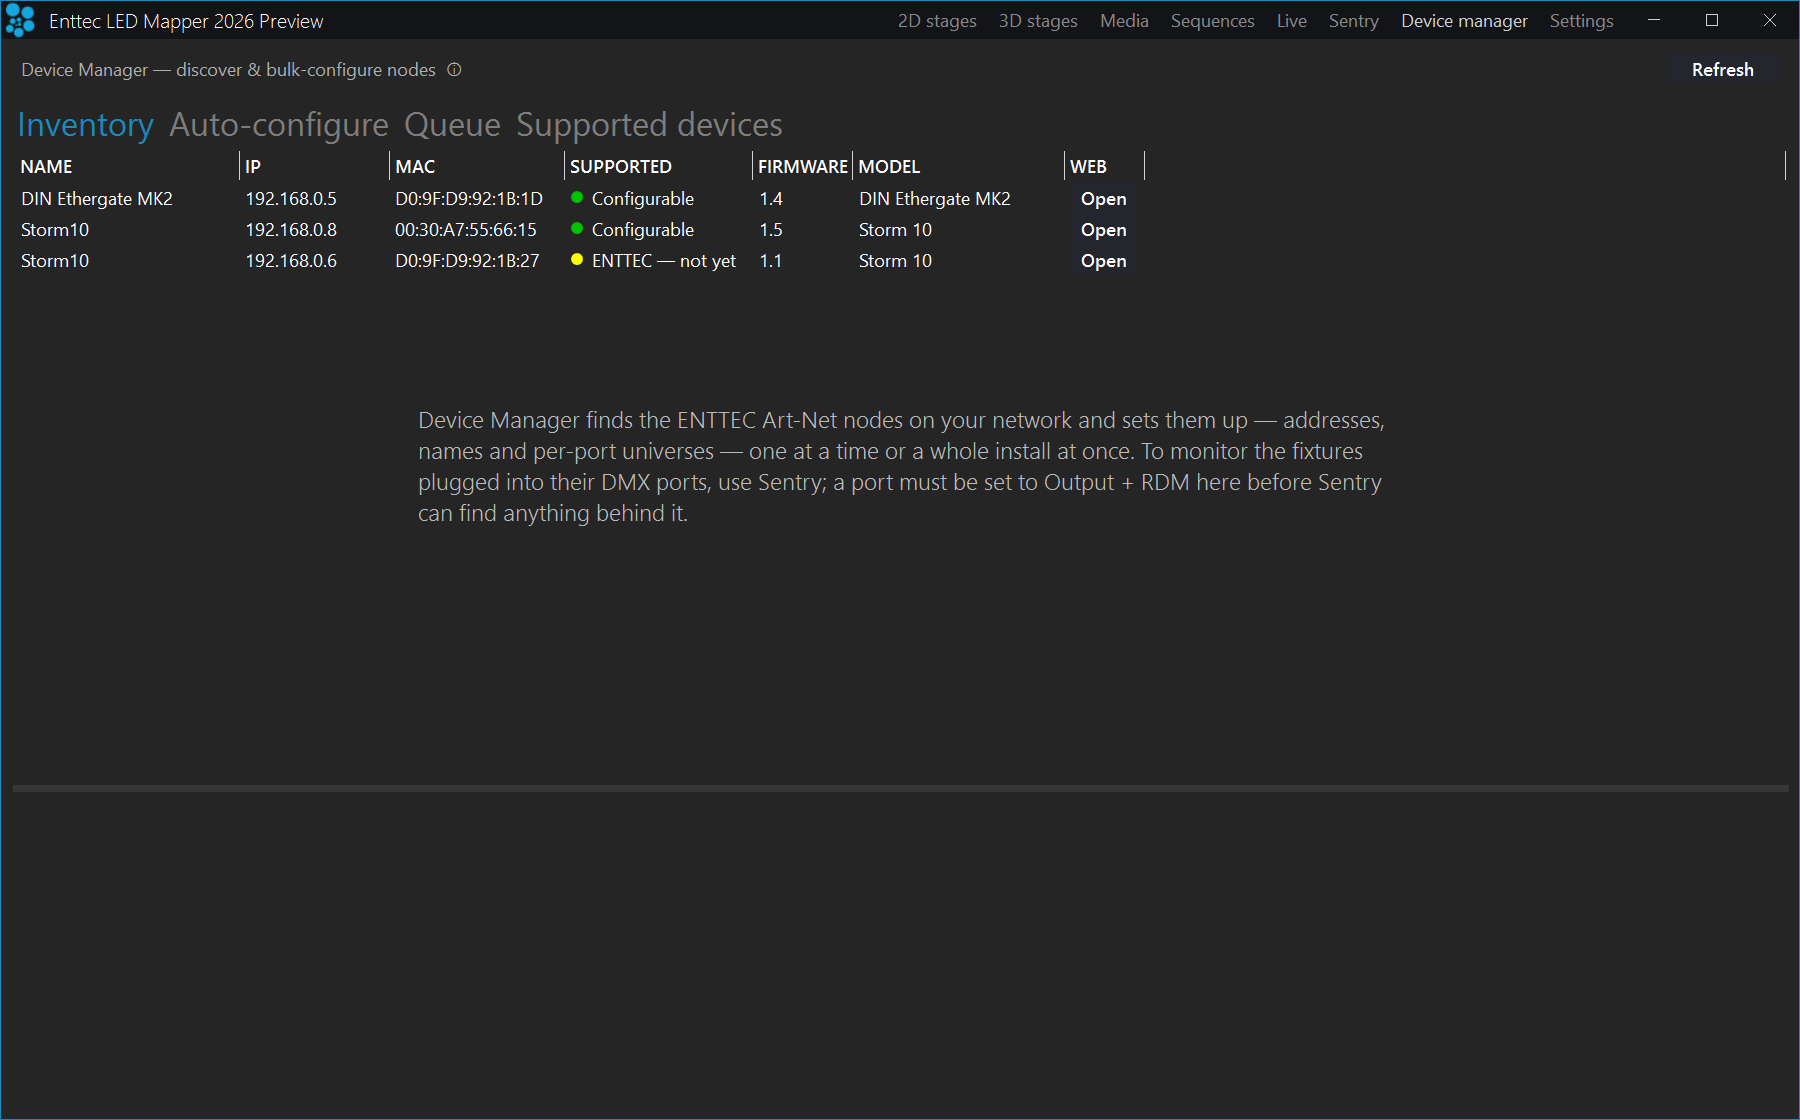Sort by the MAC column header
Viewport: 1800px width, 1120px height.
(477, 167)
